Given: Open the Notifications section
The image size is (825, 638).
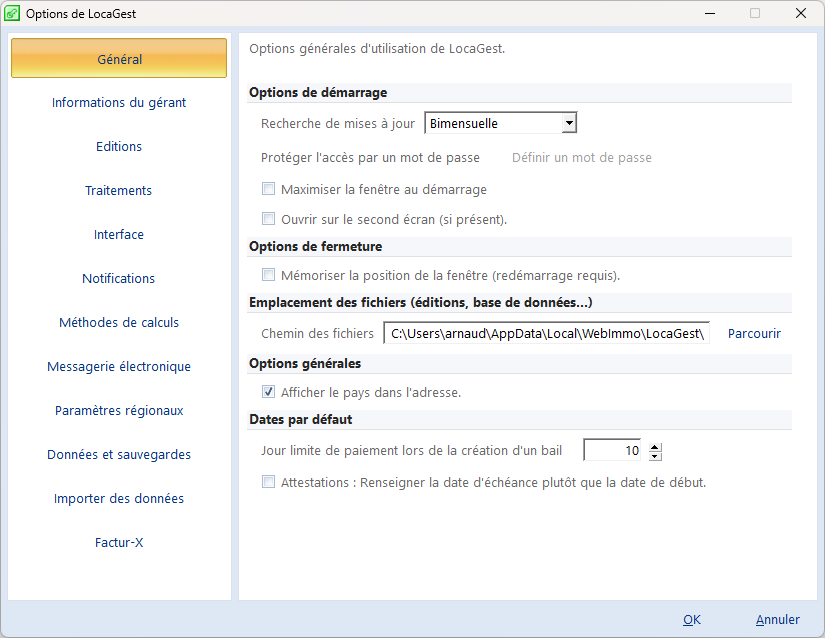Looking at the screenshot, I should tap(119, 278).
